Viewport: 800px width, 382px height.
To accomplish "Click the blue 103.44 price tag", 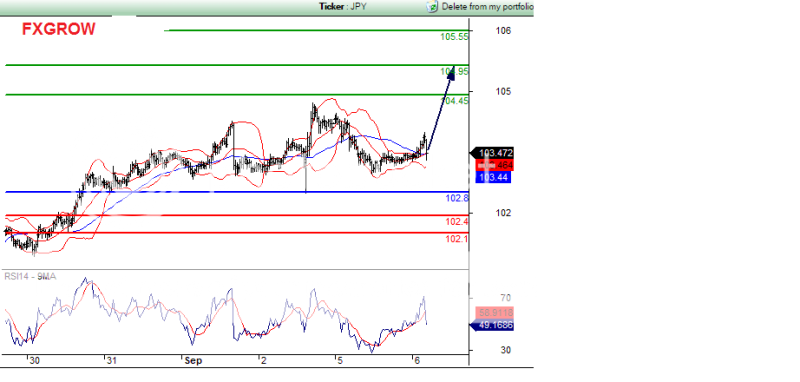I will [x=493, y=177].
